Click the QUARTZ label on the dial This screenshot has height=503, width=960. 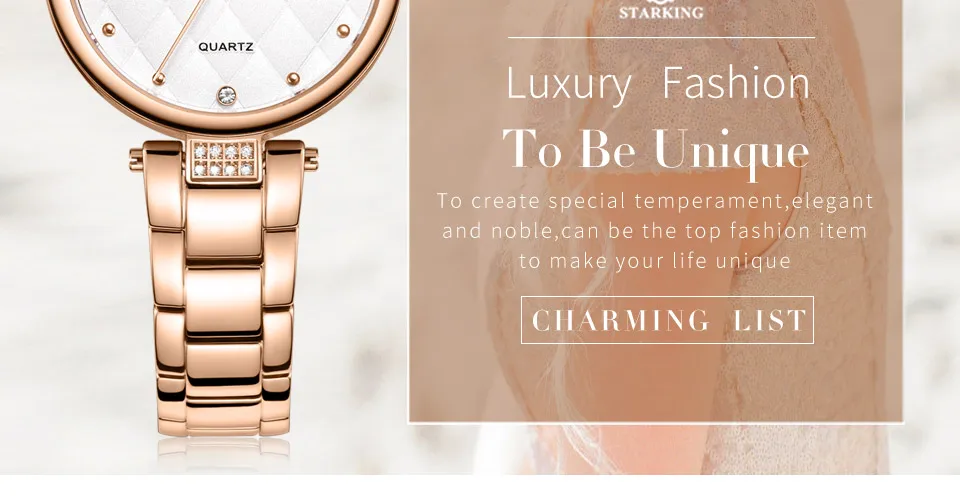click(225, 47)
